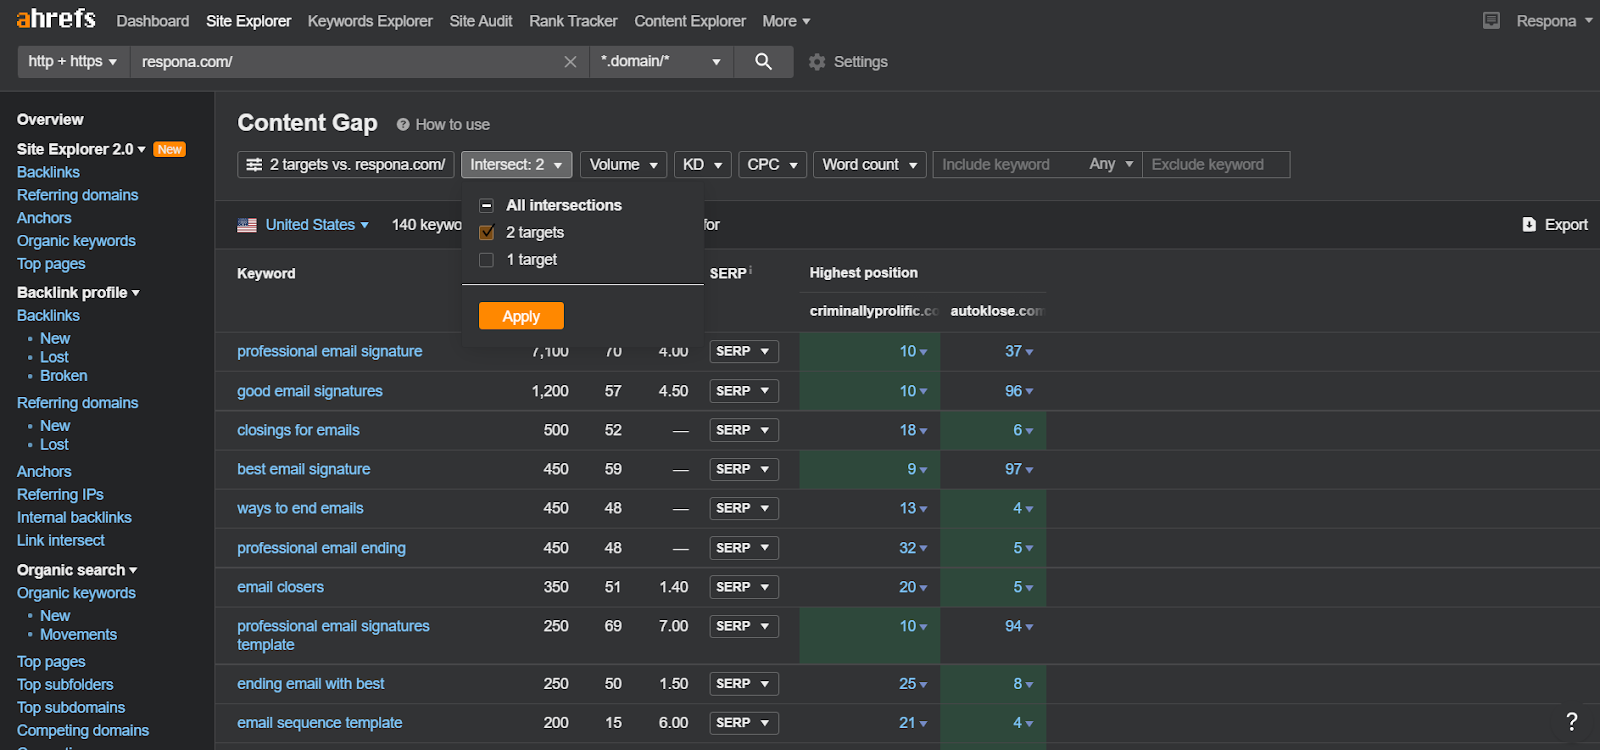Collapse the Backlink profile section
The image size is (1600, 750).
pos(78,293)
